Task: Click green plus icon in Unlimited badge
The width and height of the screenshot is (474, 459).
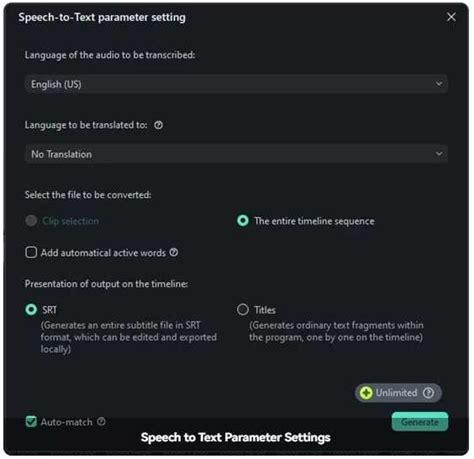Action: tap(366, 393)
